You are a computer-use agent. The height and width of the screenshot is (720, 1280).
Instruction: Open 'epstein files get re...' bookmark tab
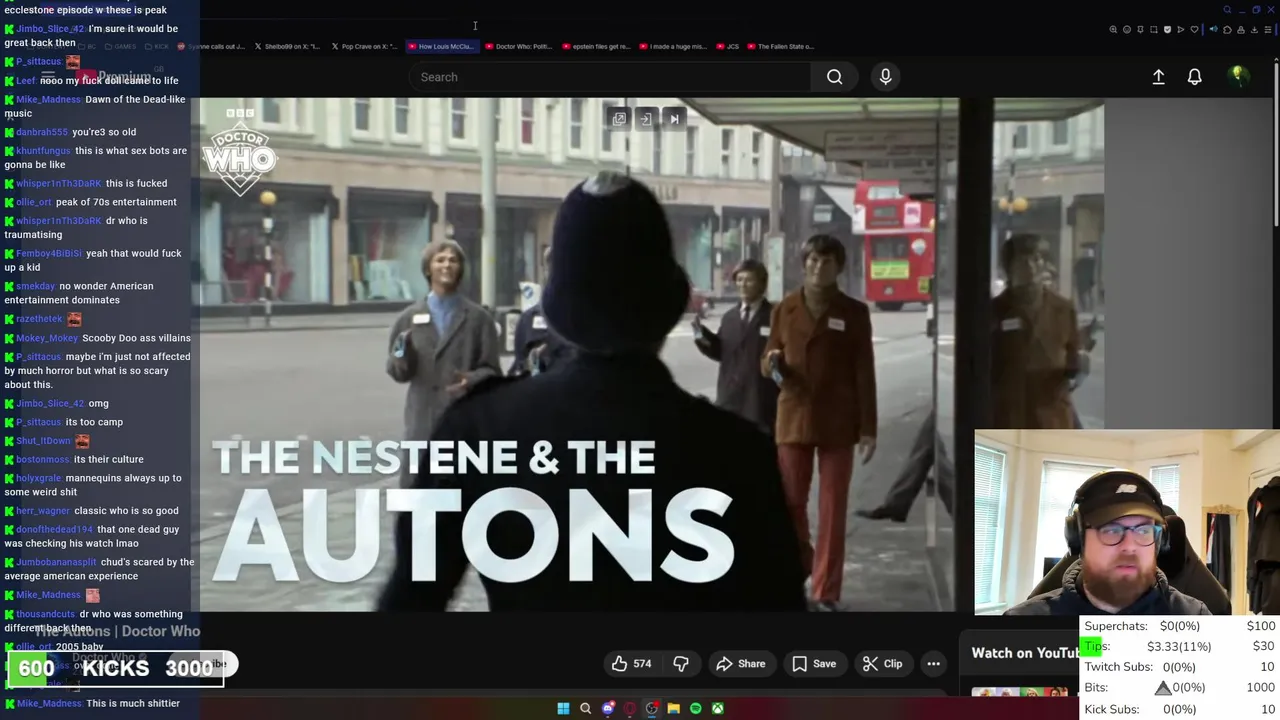pos(596,46)
